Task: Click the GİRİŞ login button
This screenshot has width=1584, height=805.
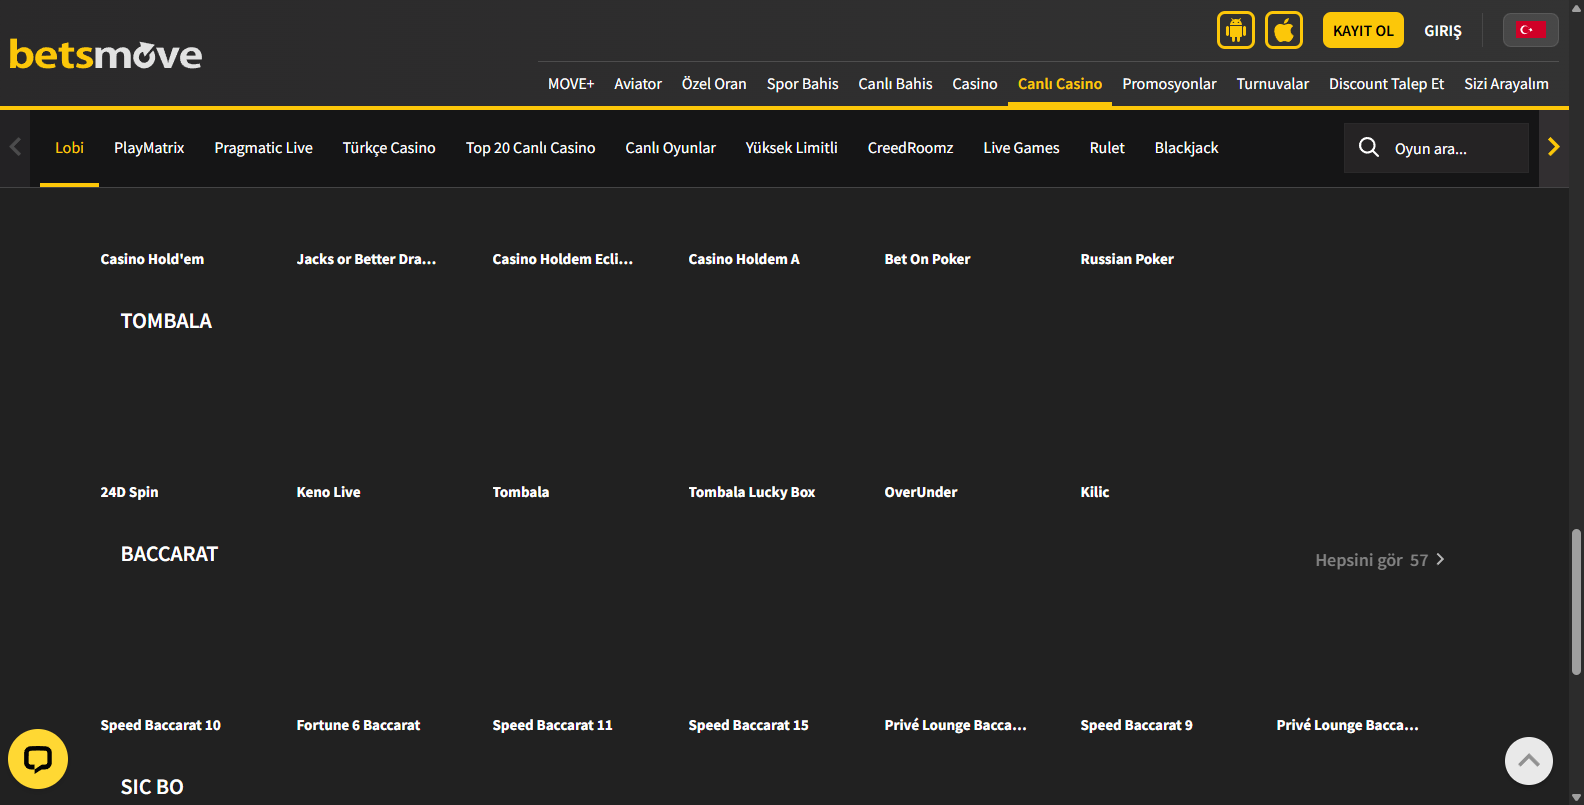Action: [1442, 31]
